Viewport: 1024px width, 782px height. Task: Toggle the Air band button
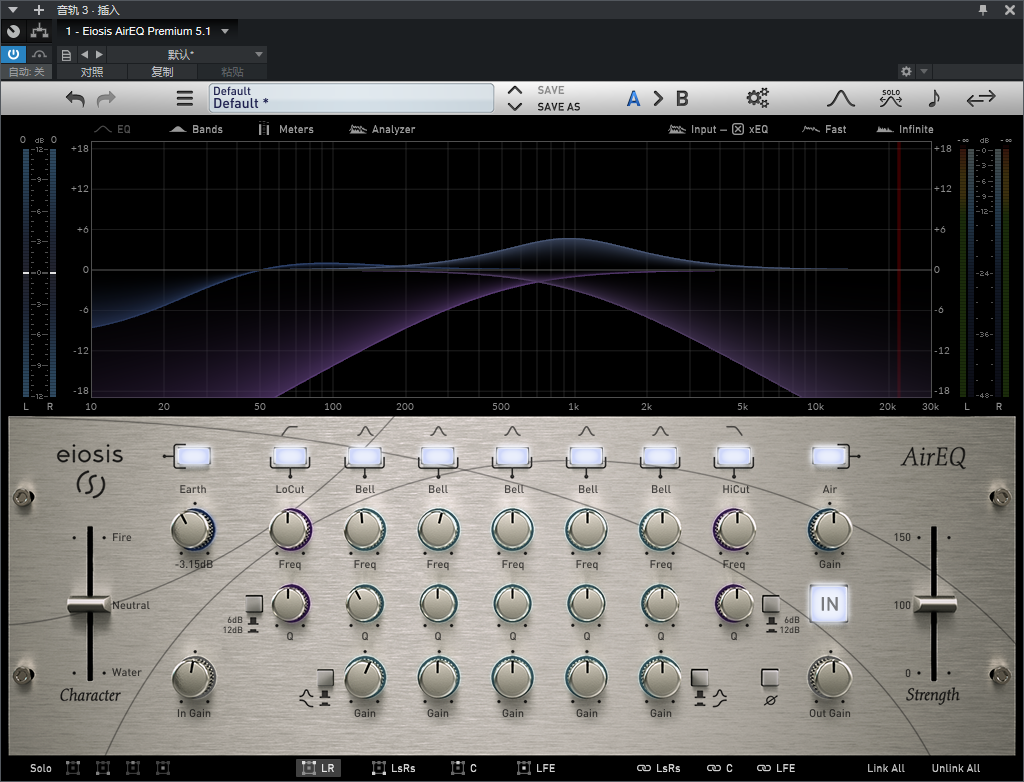[828, 457]
